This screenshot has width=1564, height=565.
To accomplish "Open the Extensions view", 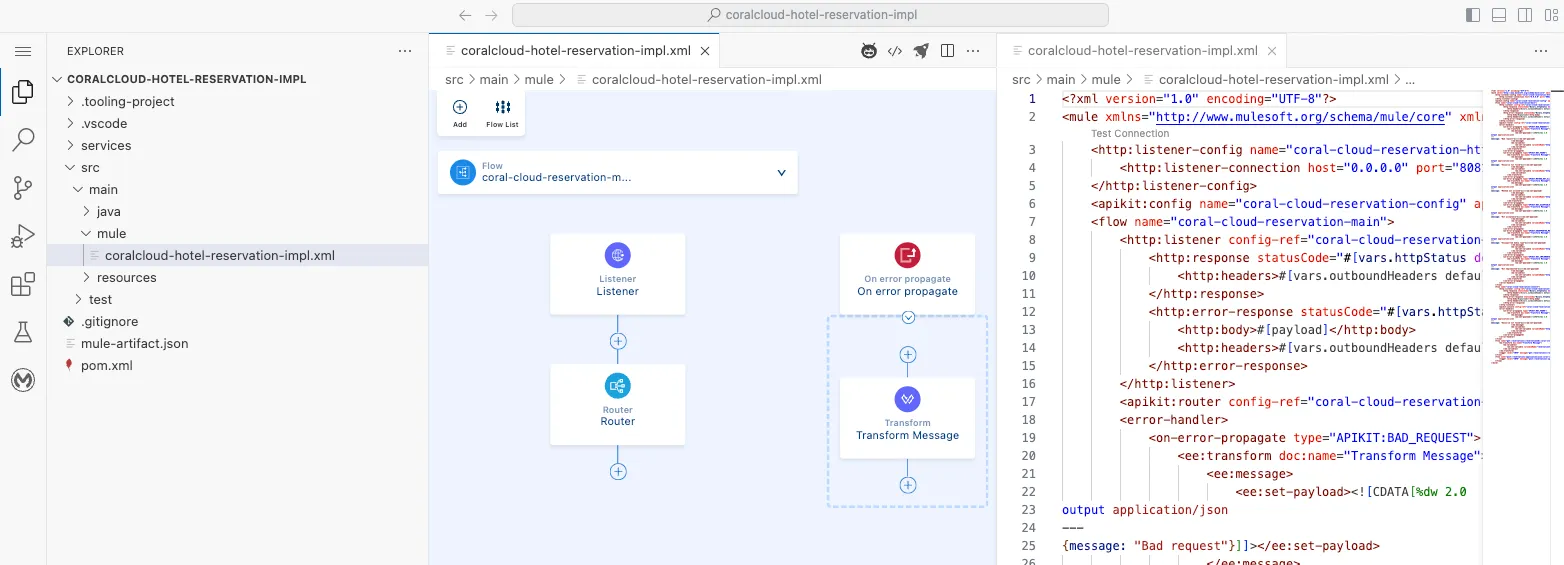I will pos(23,285).
